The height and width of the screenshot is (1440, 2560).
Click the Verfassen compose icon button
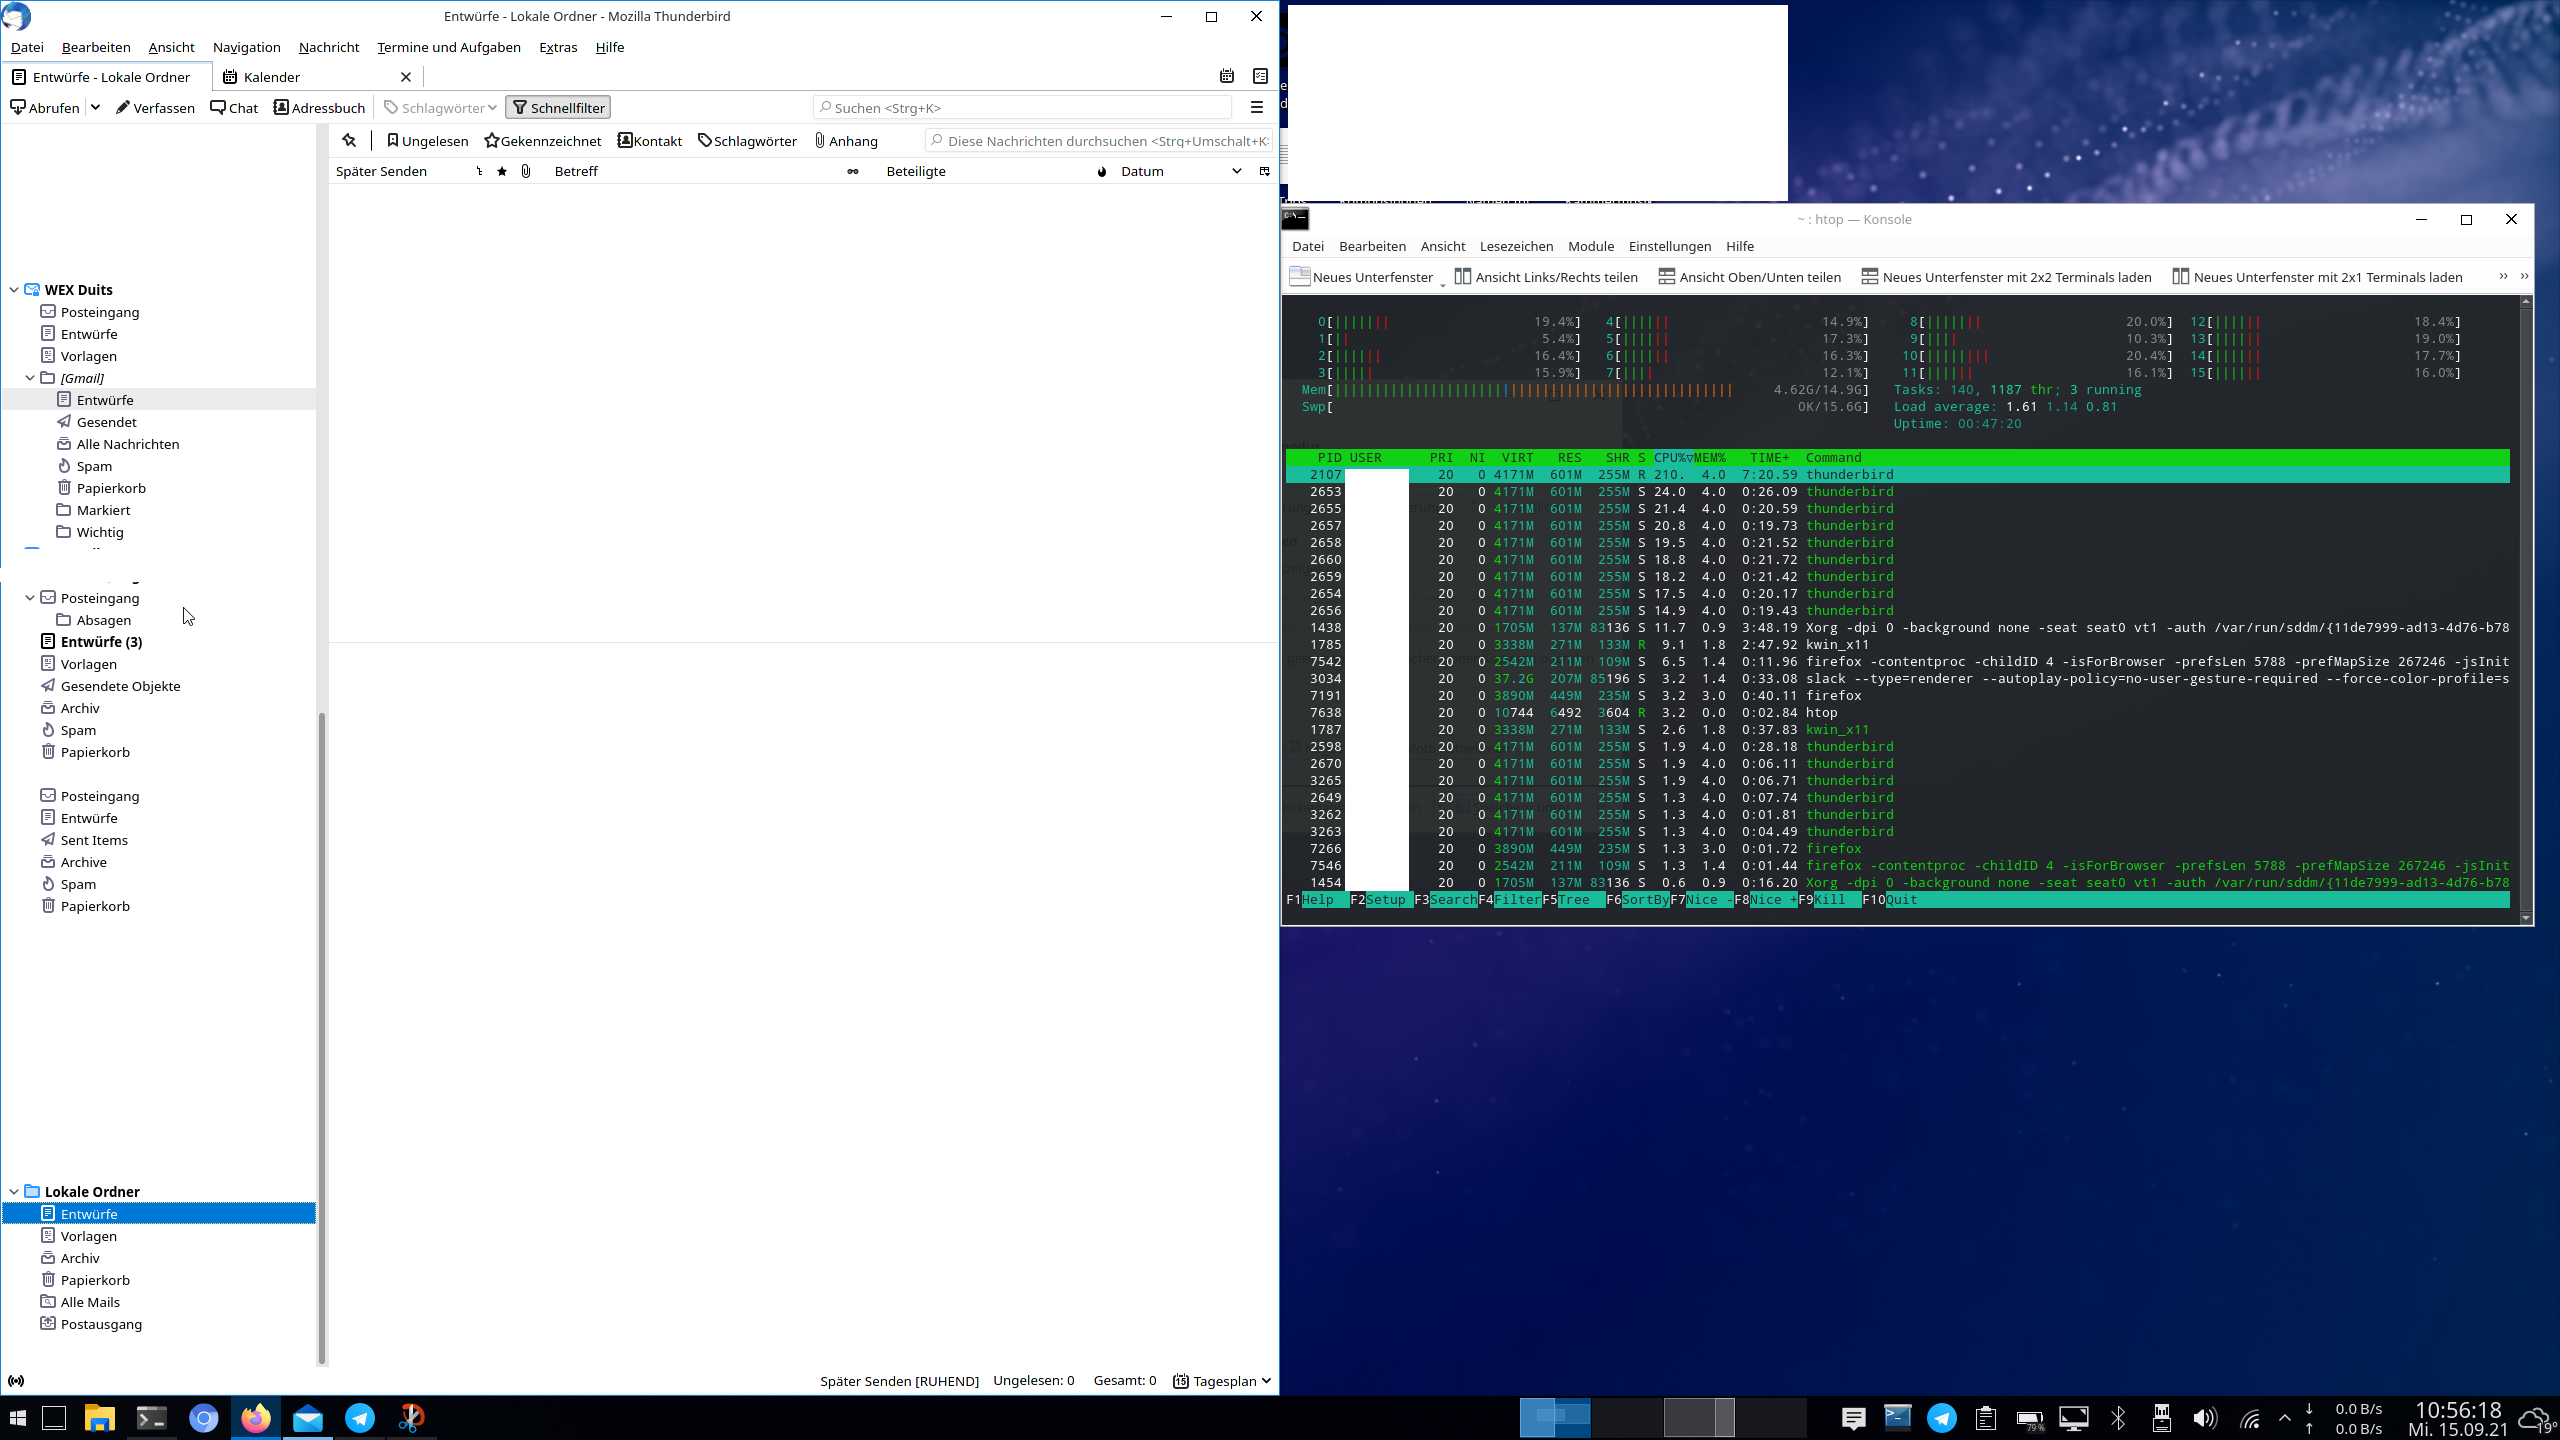155,108
